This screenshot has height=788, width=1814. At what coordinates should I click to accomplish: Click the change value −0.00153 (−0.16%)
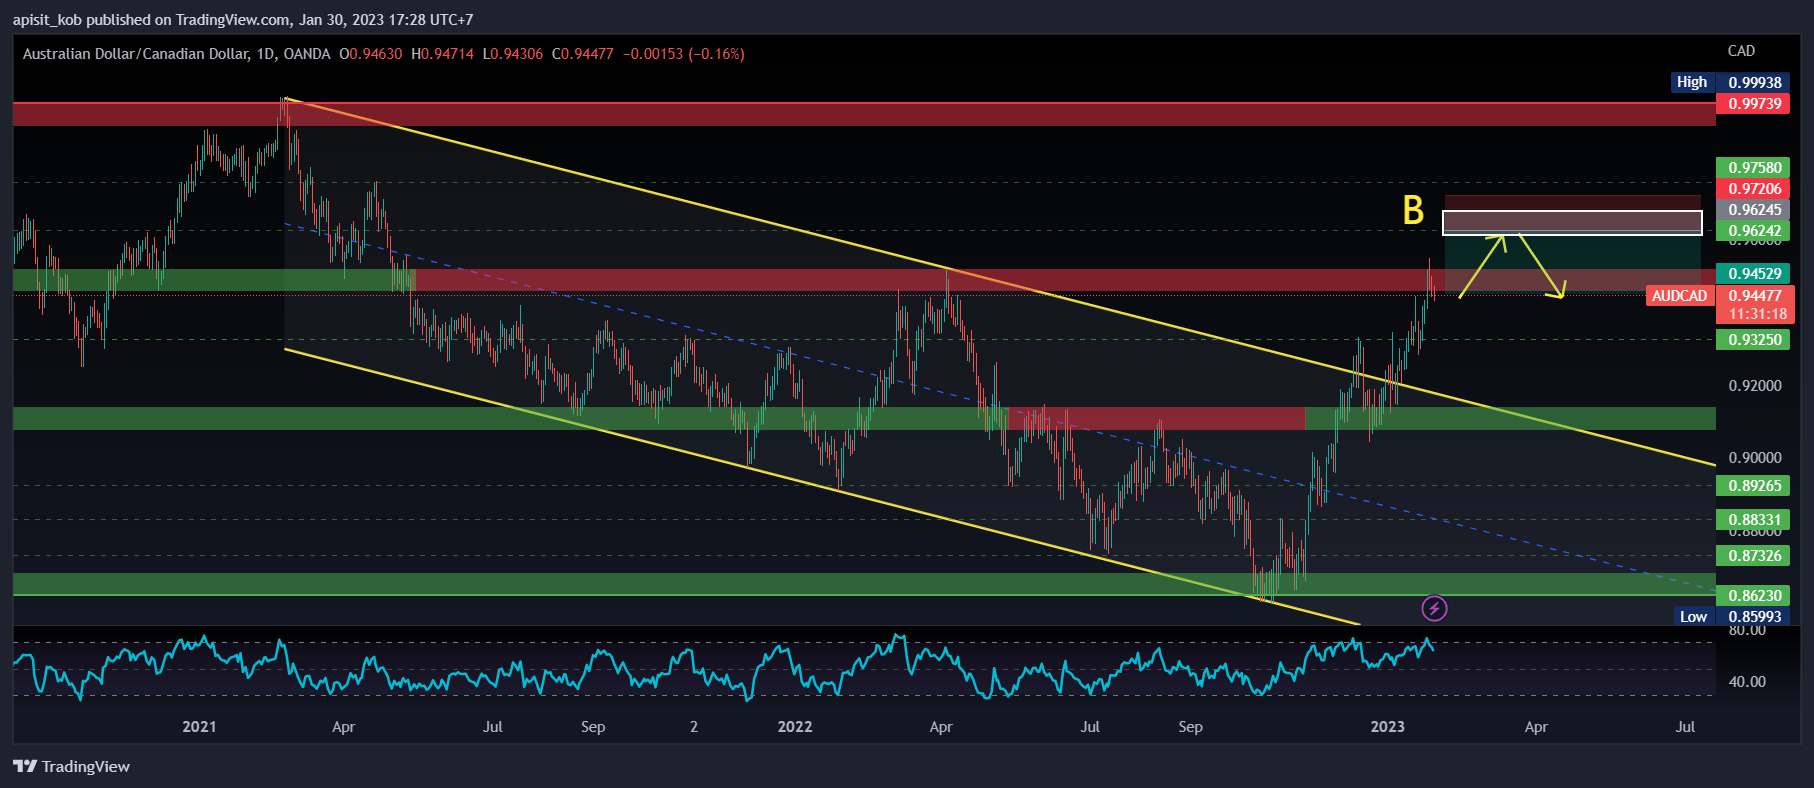tap(684, 54)
